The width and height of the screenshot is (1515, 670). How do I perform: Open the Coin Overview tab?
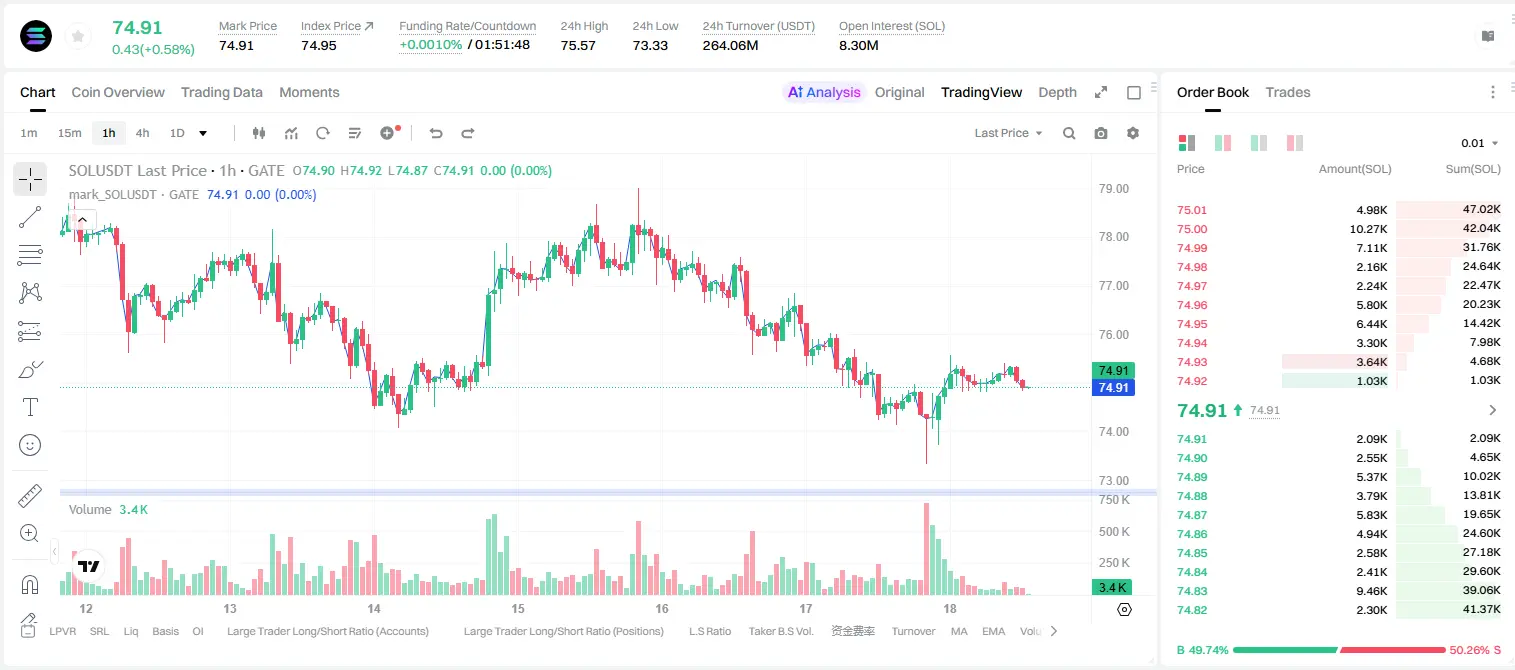click(118, 92)
